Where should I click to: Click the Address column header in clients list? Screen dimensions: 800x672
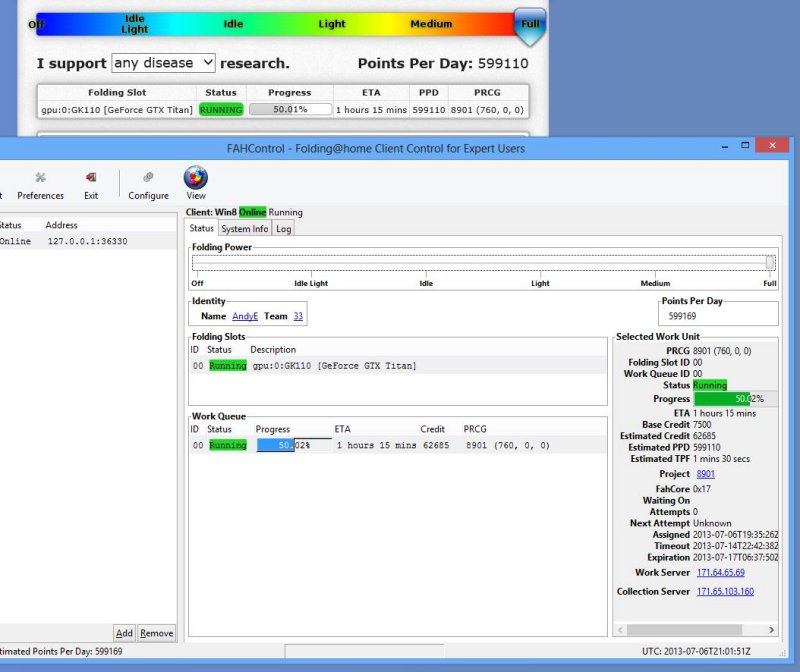click(61, 225)
